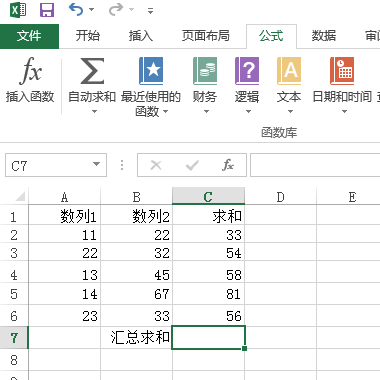Click the formula bar fx icon
The height and width of the screenshot is (380, 380).
click(228, 165)
